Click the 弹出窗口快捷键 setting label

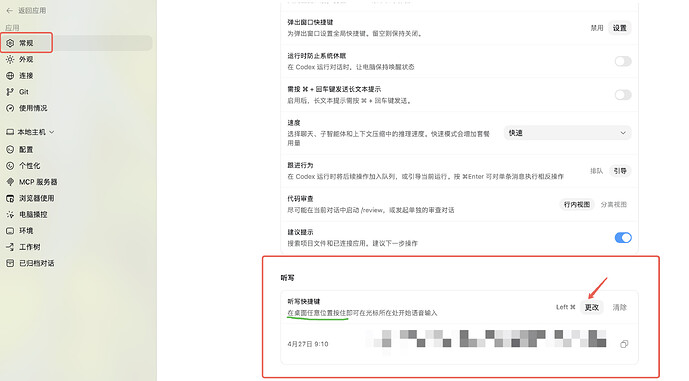(310, 22)
